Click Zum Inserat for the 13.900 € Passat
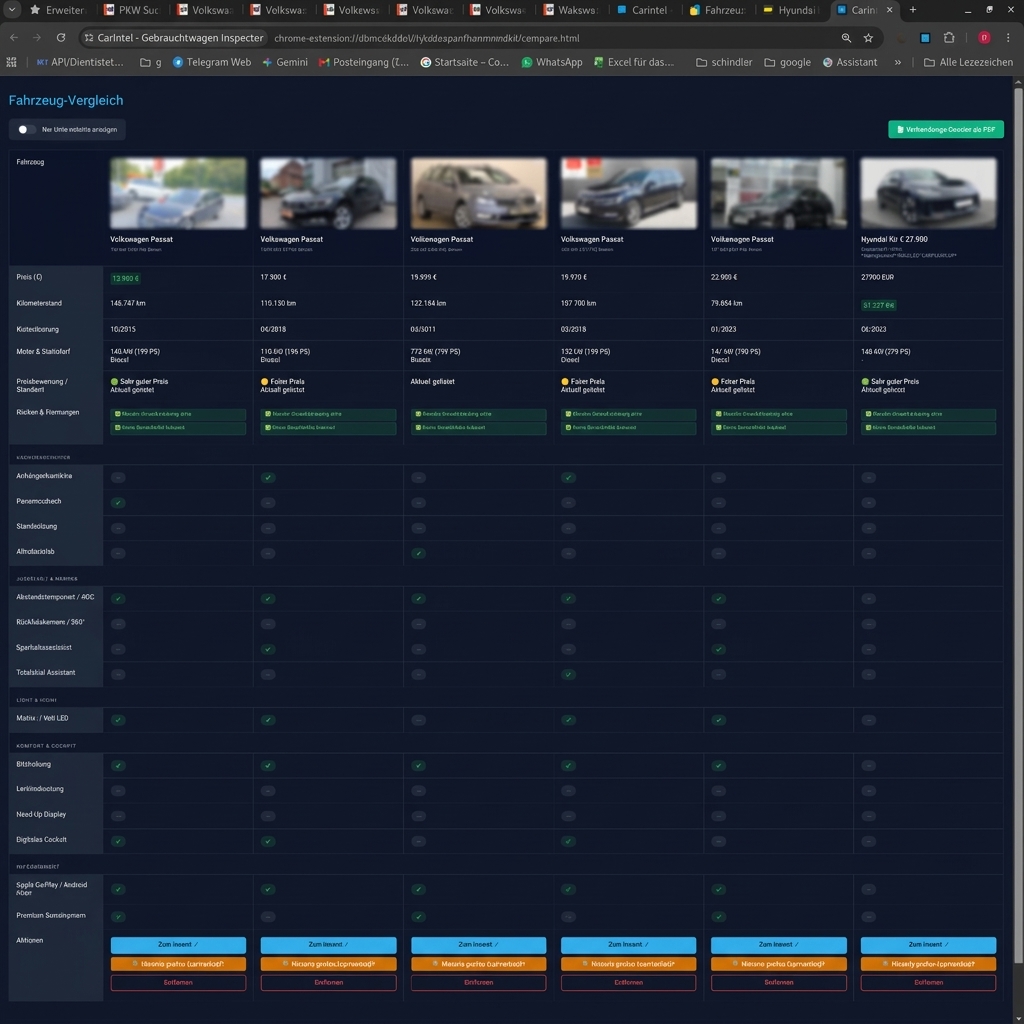This screenshot has width=1024, height=1024. pyautogui.click(x=178, y=944)
